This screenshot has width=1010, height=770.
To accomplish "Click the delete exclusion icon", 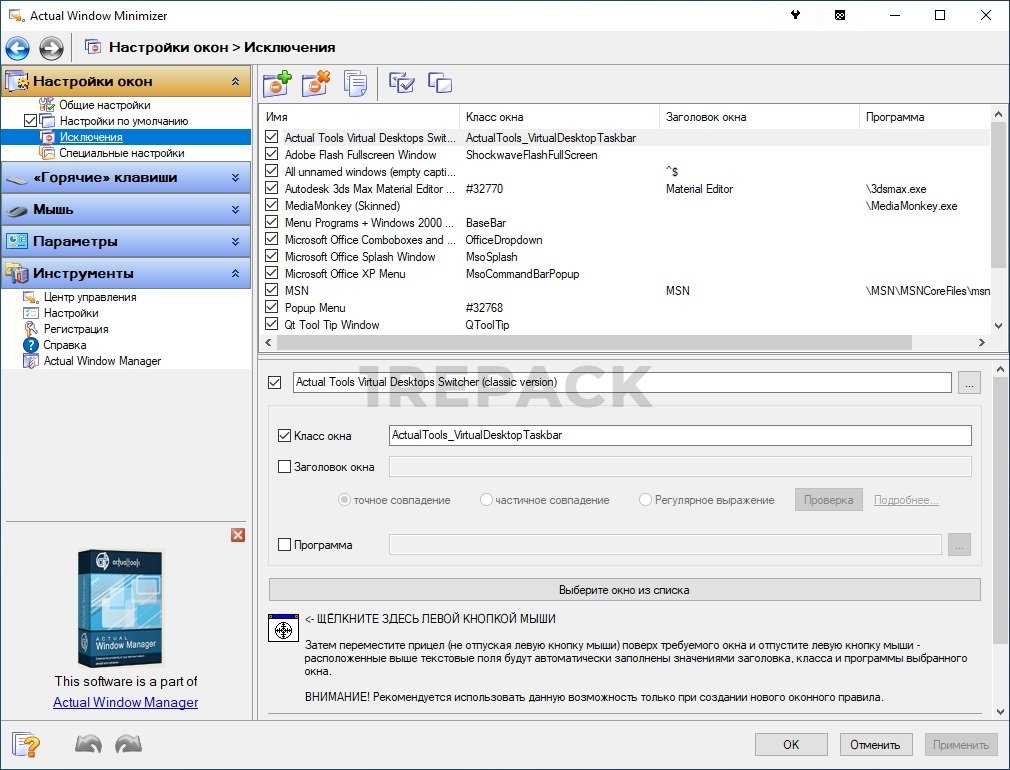I will (x=315, y=84).
